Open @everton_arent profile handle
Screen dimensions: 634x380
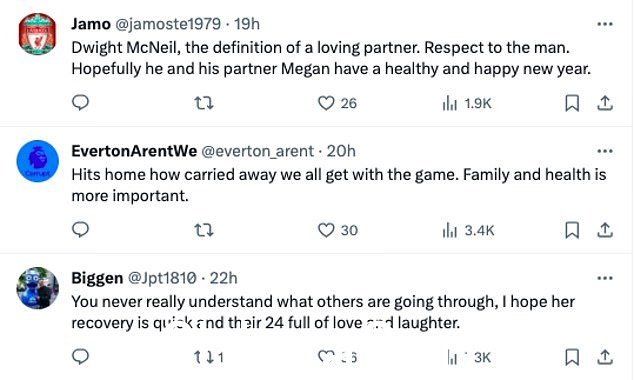point(257,151)
